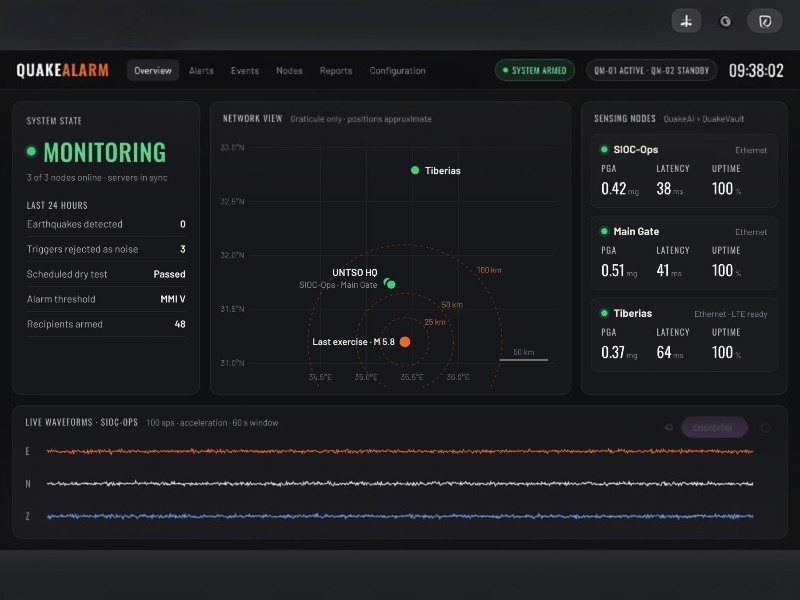Click the SYSTEM ARMED status pill
800x600 pixels.
(x=535, y=70)
